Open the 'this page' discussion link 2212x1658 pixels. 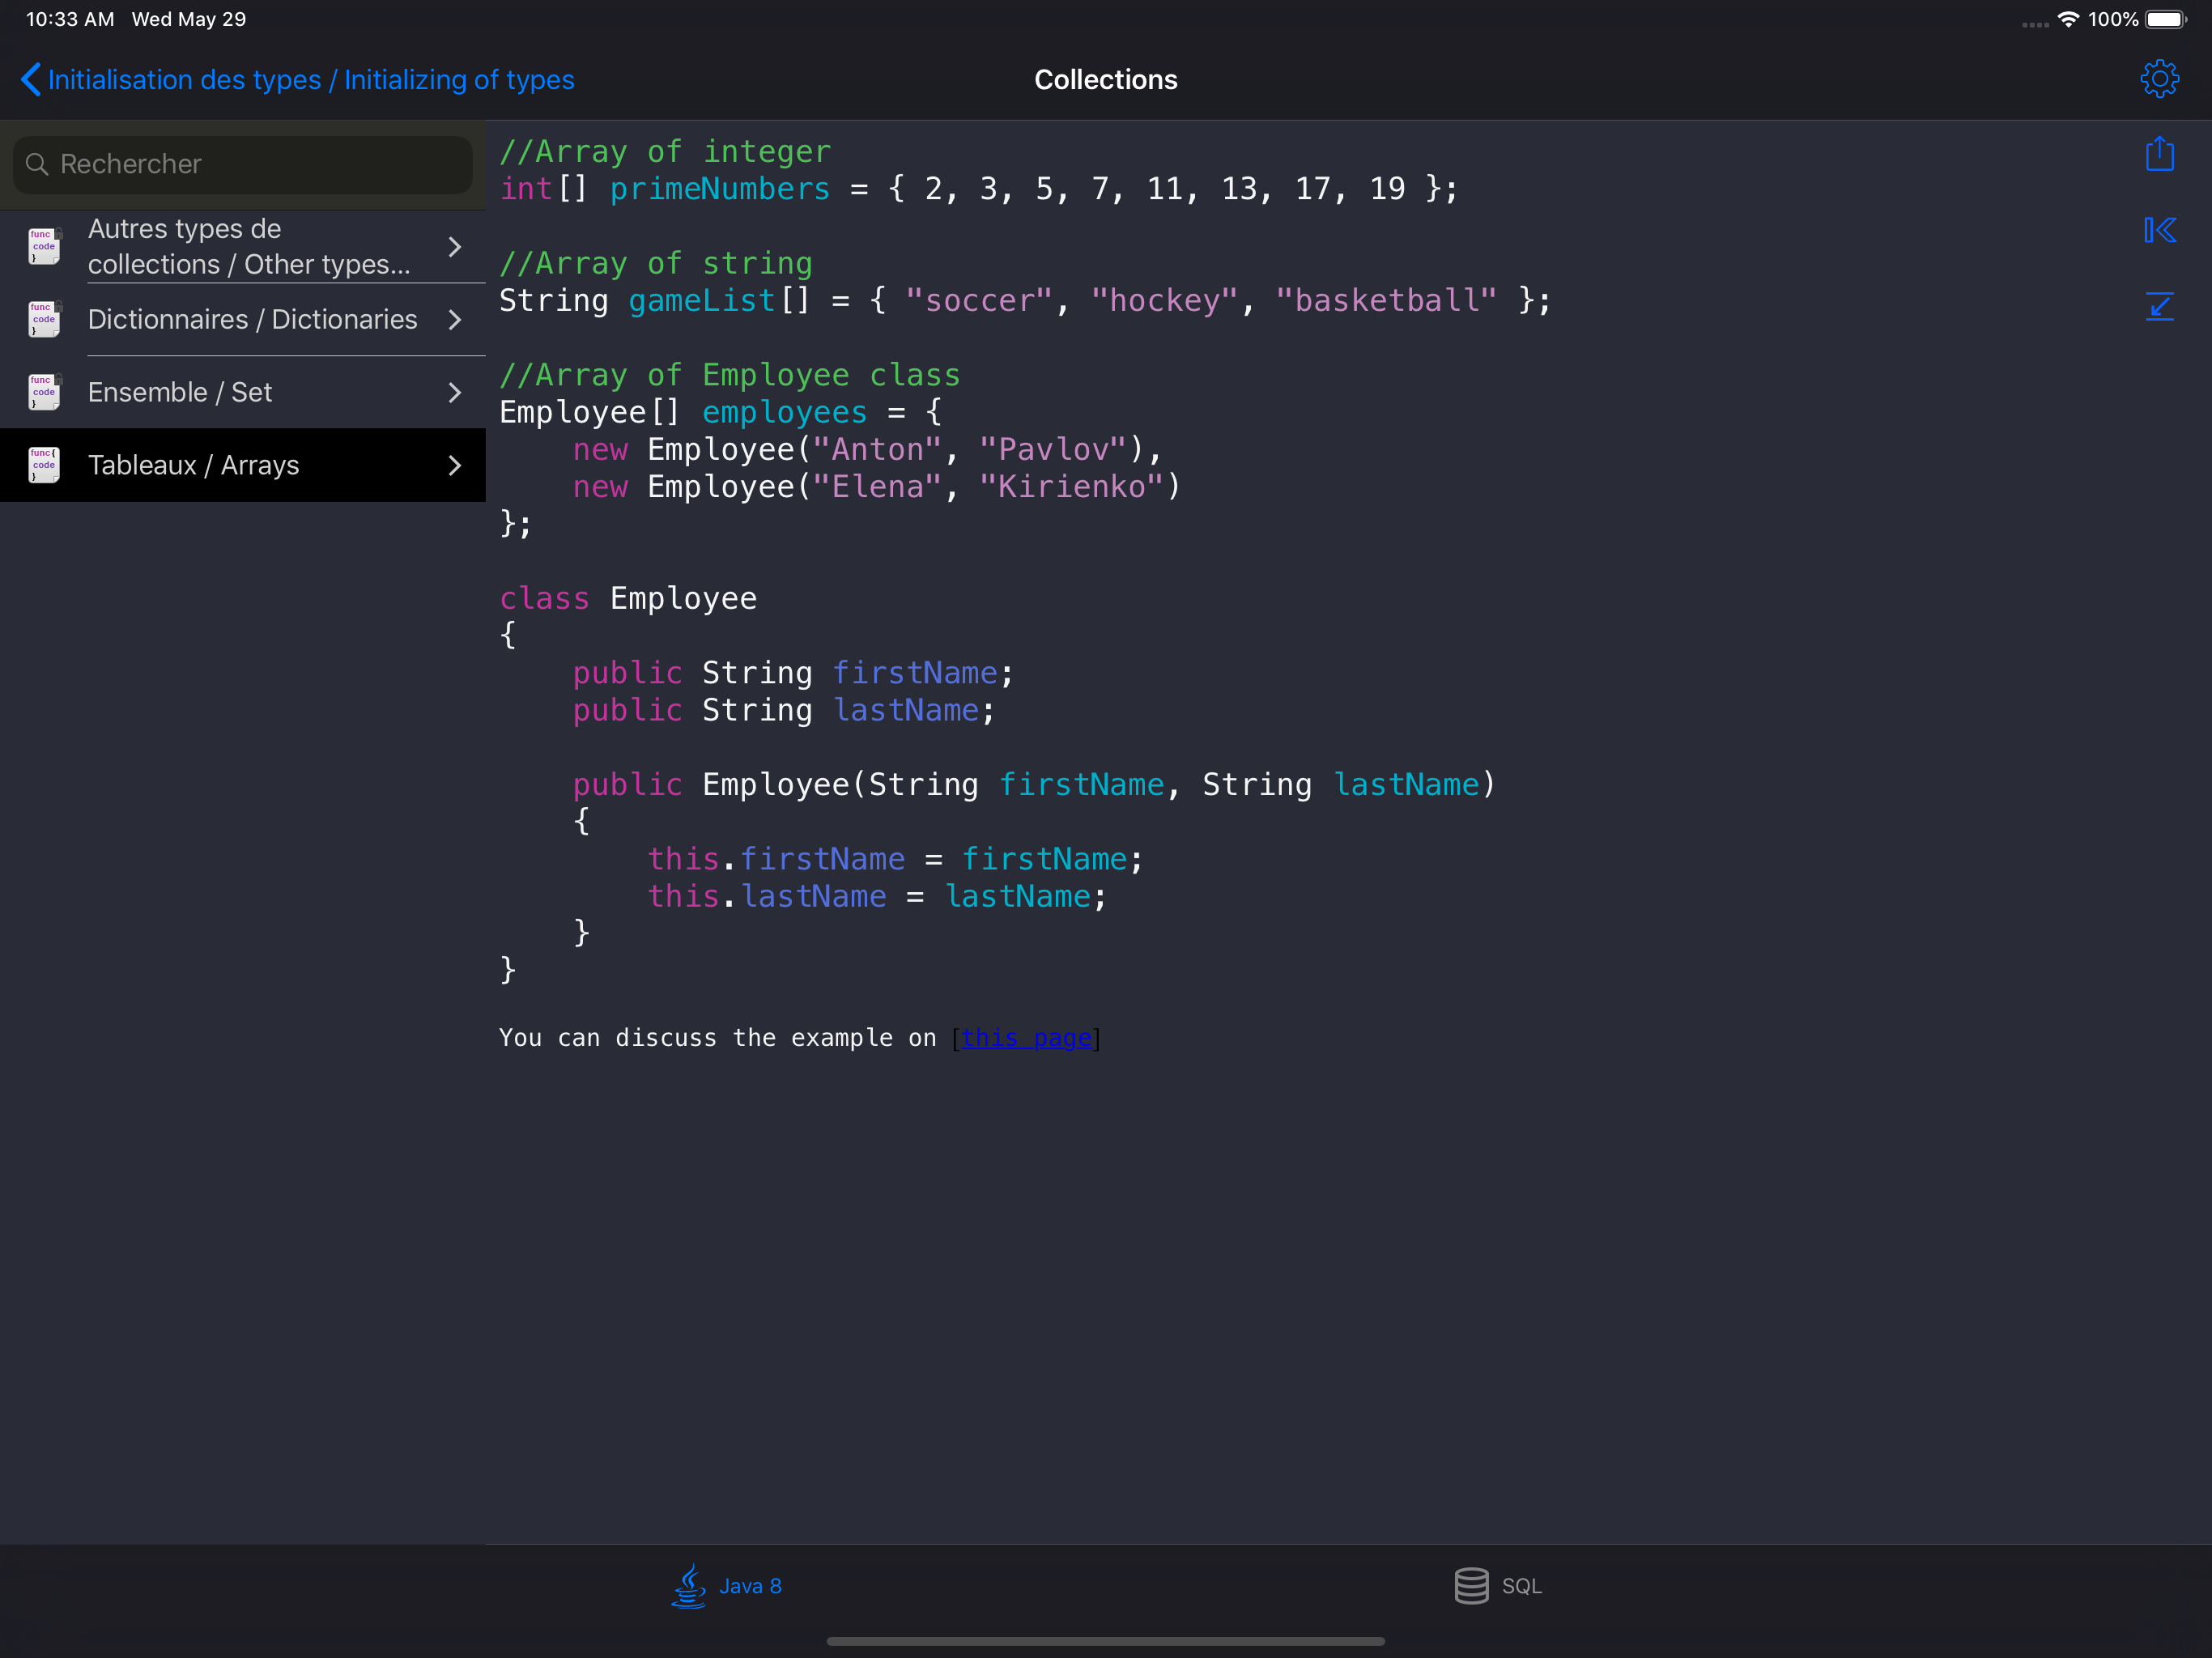pos(1025,1038)
